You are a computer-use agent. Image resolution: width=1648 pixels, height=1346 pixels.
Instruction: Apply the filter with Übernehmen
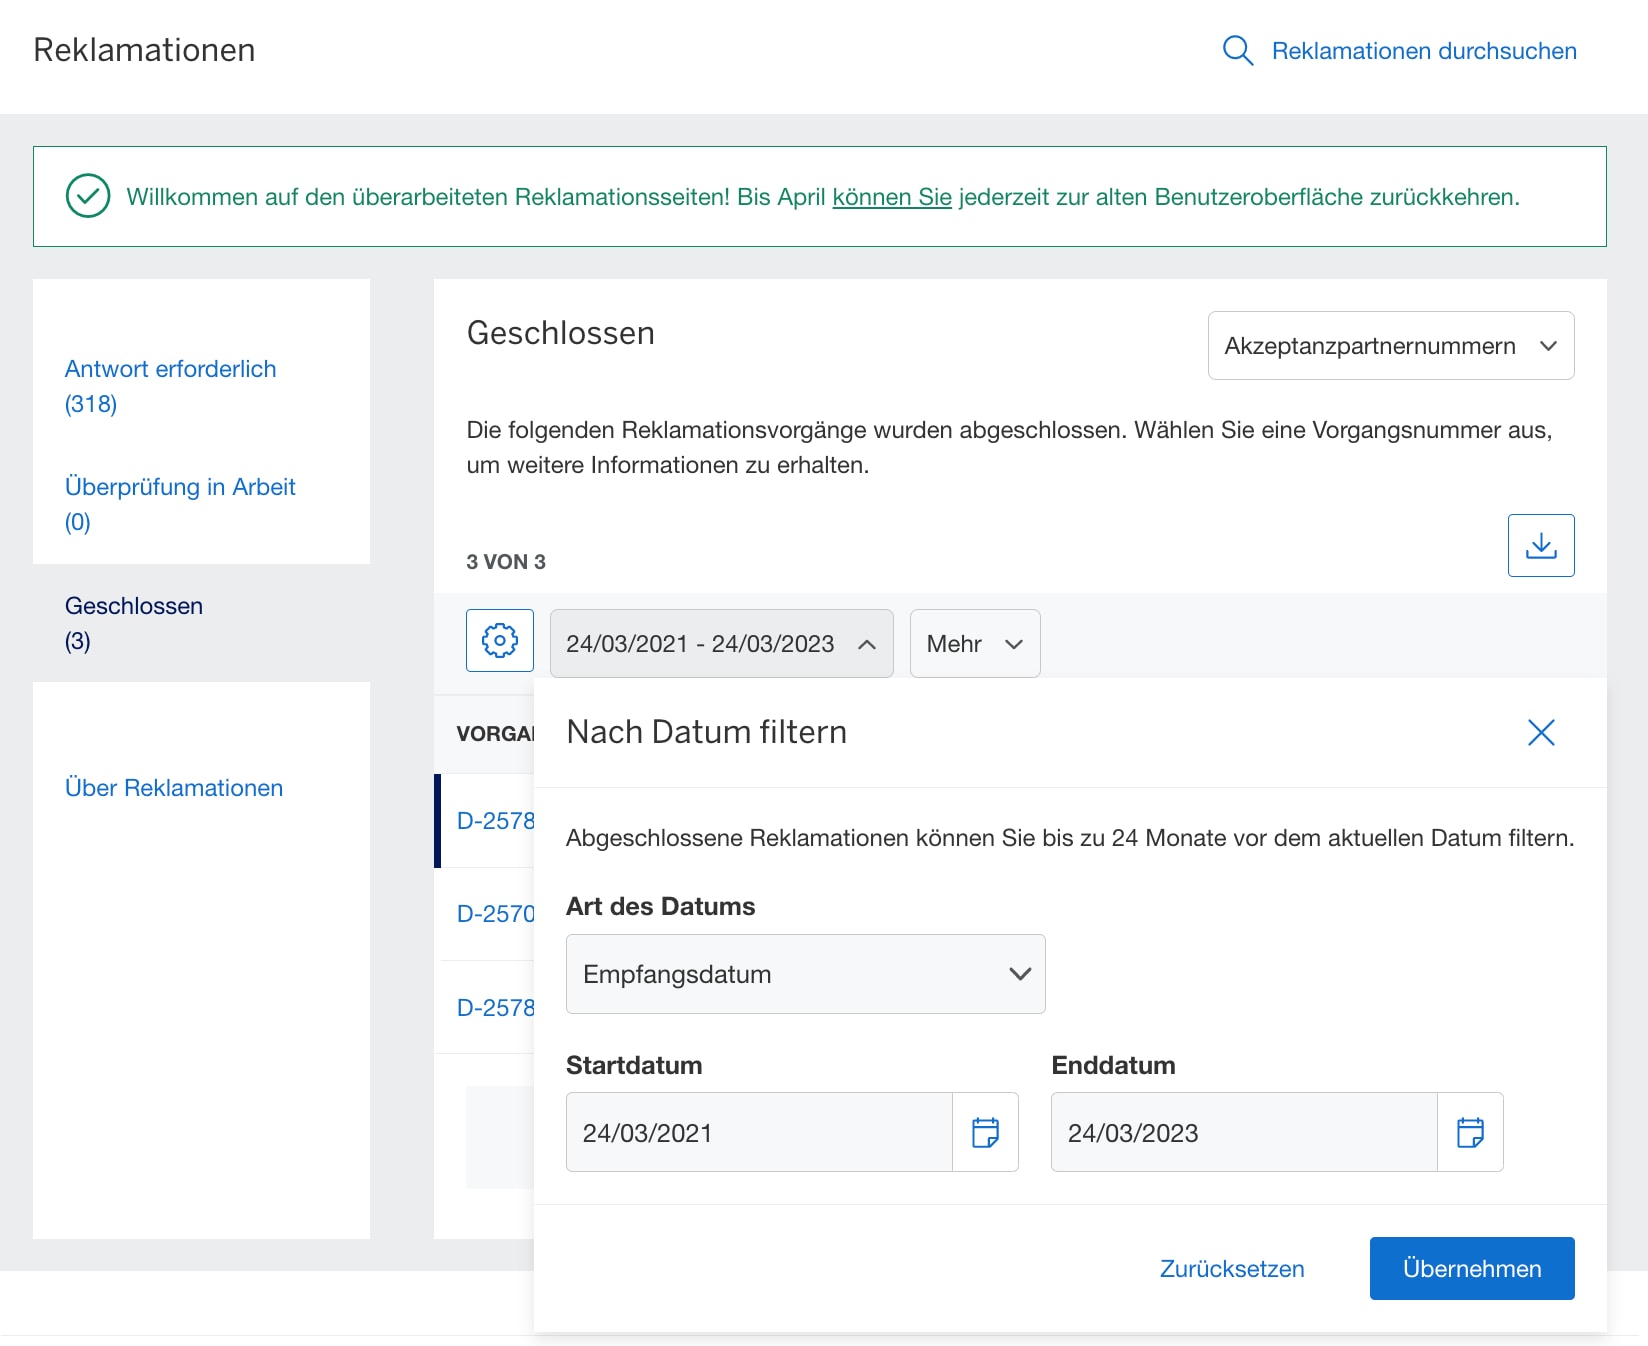(x=1471, y=1268)
